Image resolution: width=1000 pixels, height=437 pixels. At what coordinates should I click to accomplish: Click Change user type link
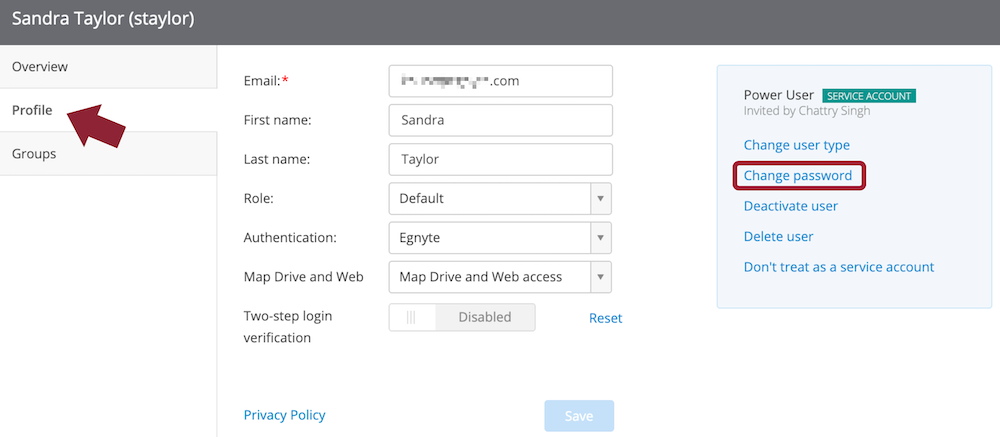point(796,145)
